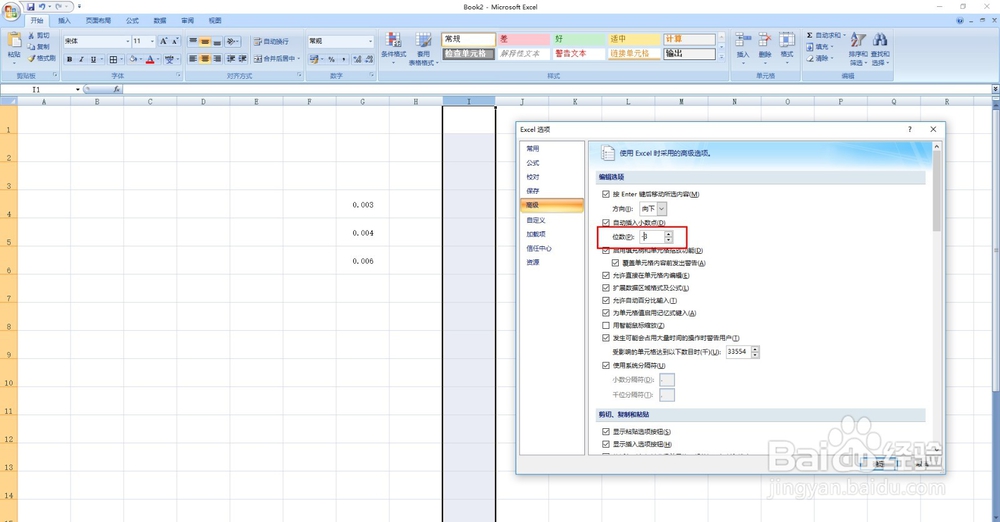1000x522 pixels.
Task: Toggle Underline formatting
Action: coord(93,59)
